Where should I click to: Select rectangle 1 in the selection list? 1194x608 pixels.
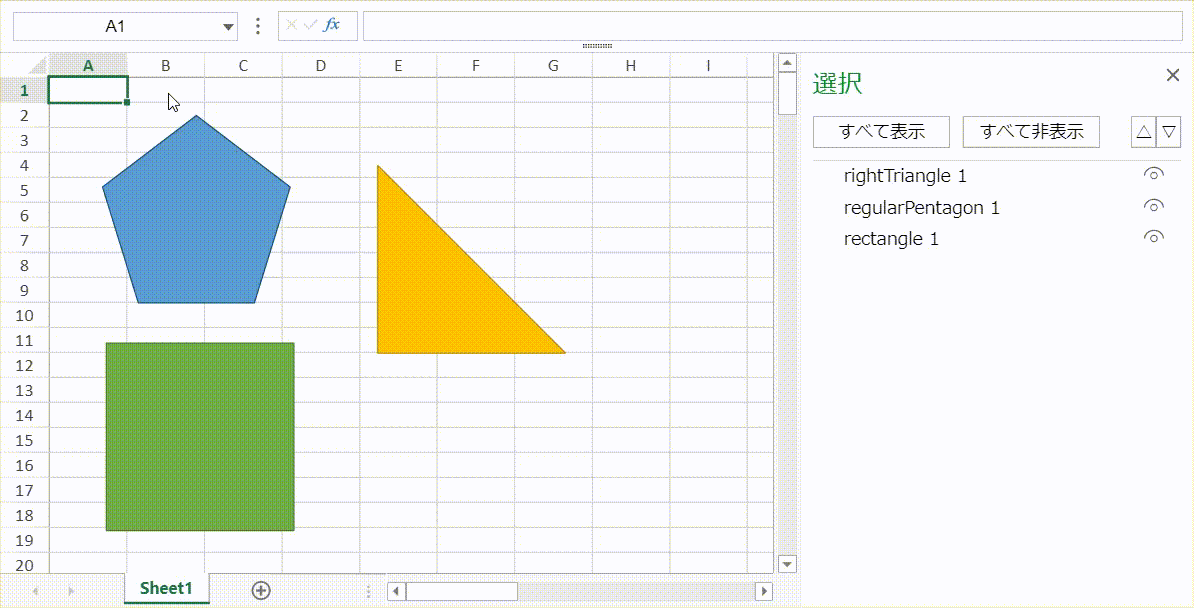[891, 239]
